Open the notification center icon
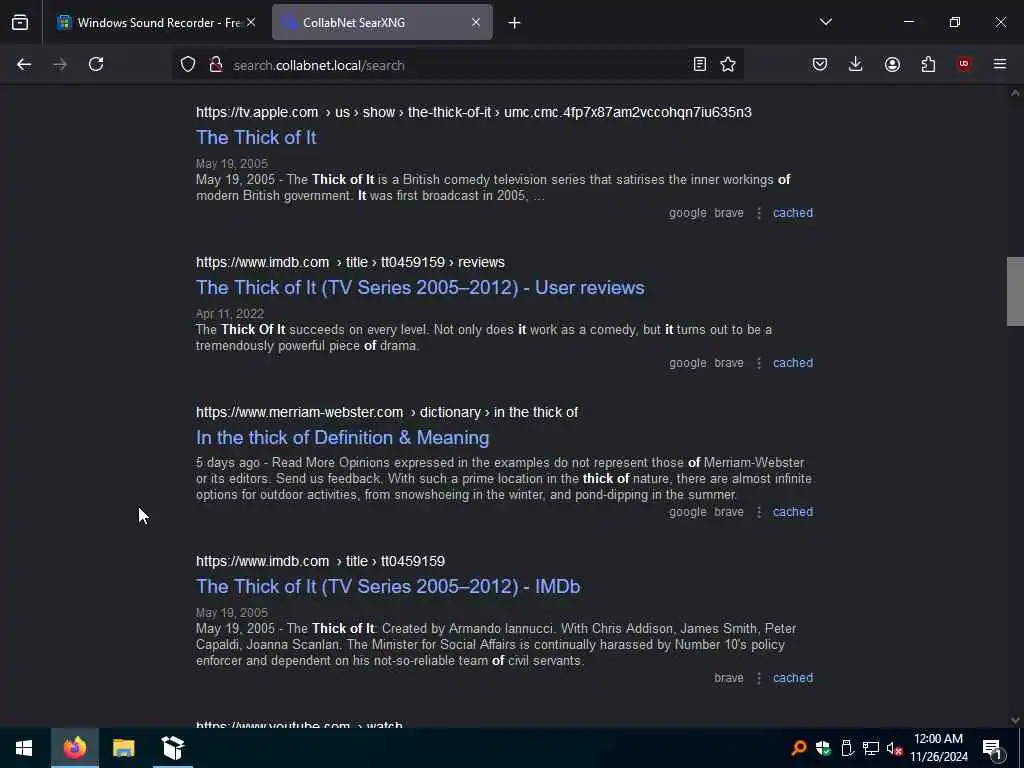1024x768 pixels. (993, 748)
